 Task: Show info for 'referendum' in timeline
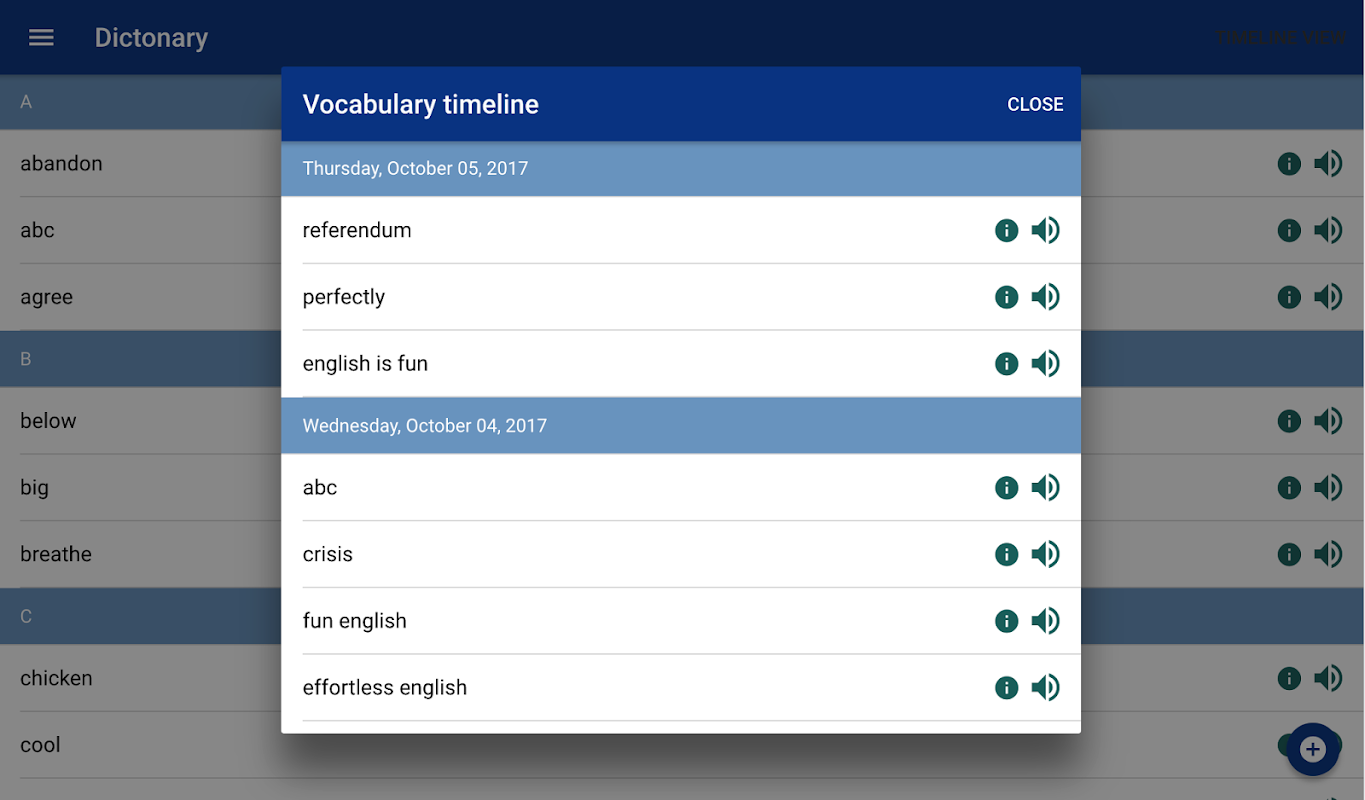pos(1006,231)
